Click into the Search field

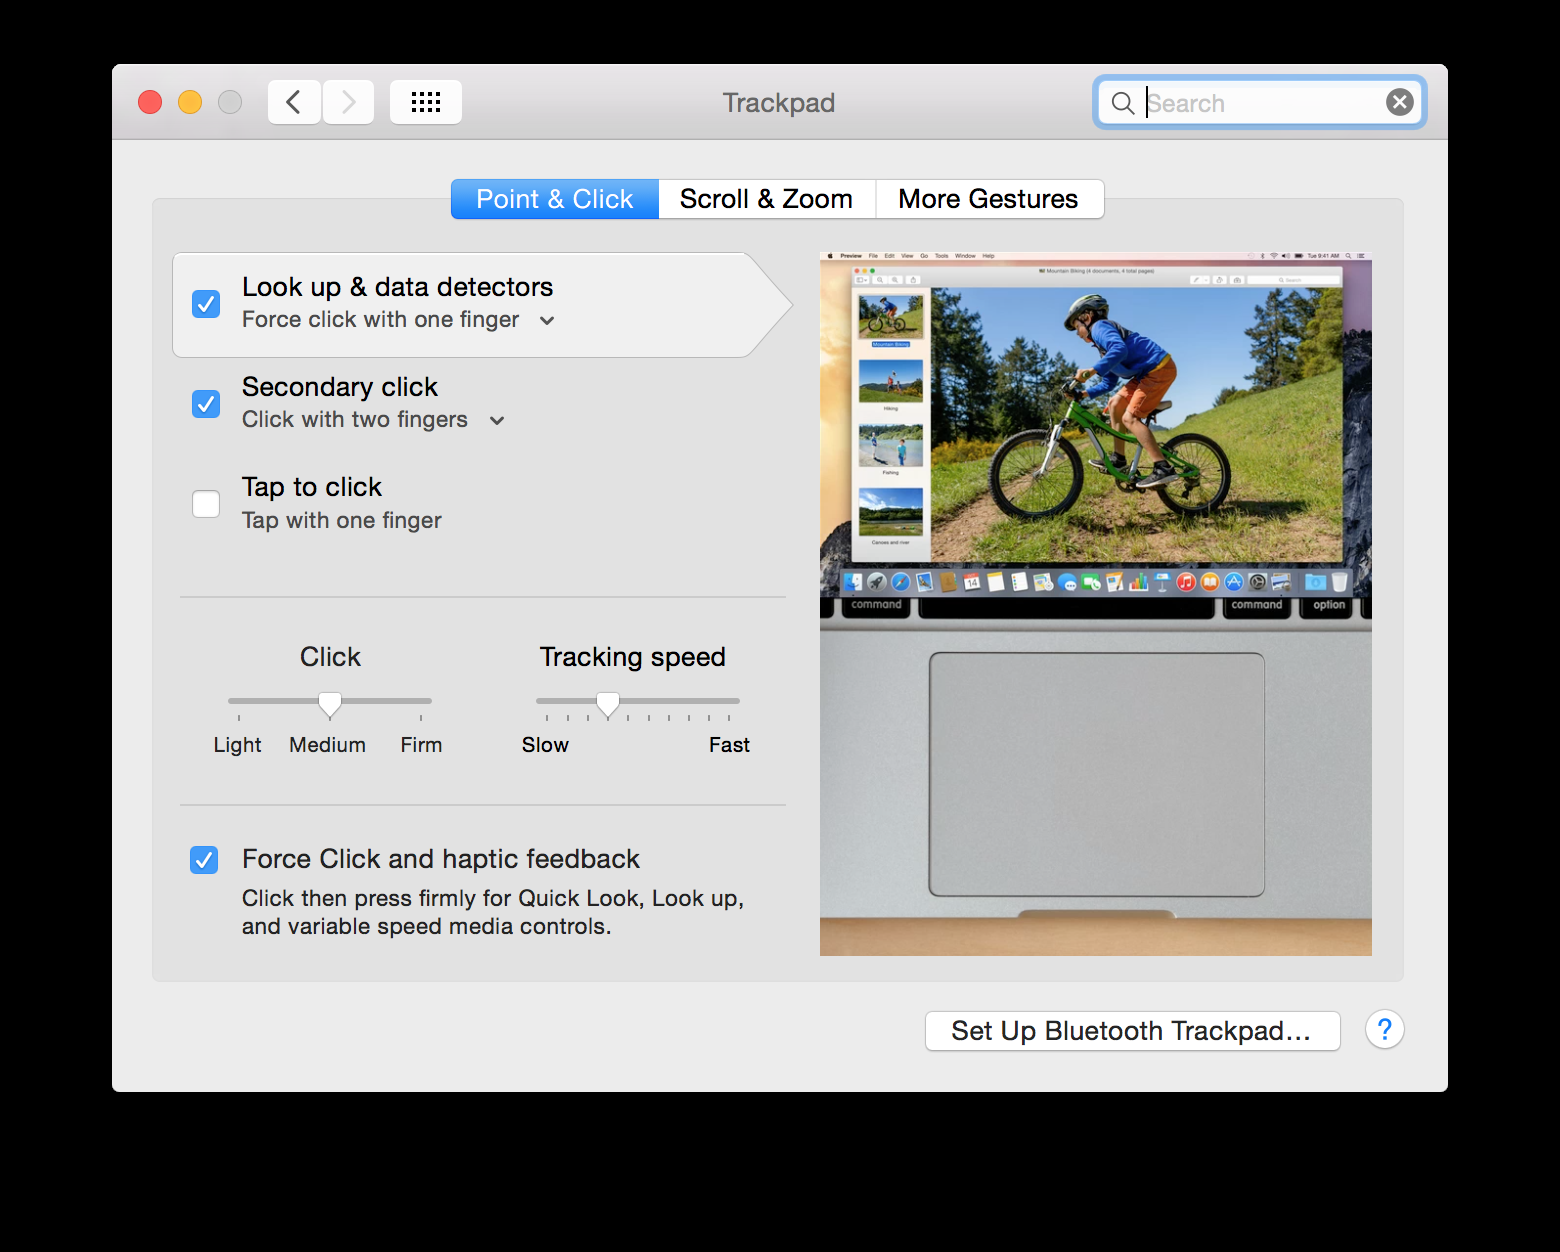(1260, 103)
